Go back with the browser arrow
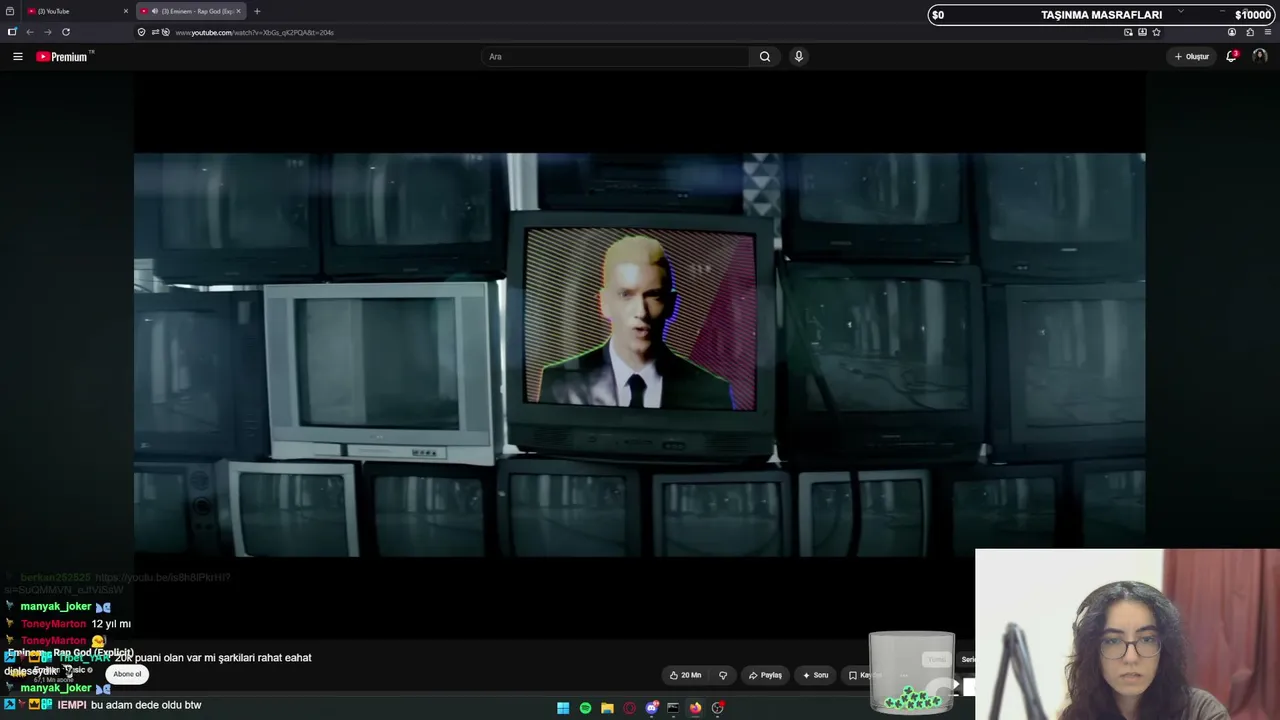Screen dimensions: 1280x720 [x=30, y=32]
